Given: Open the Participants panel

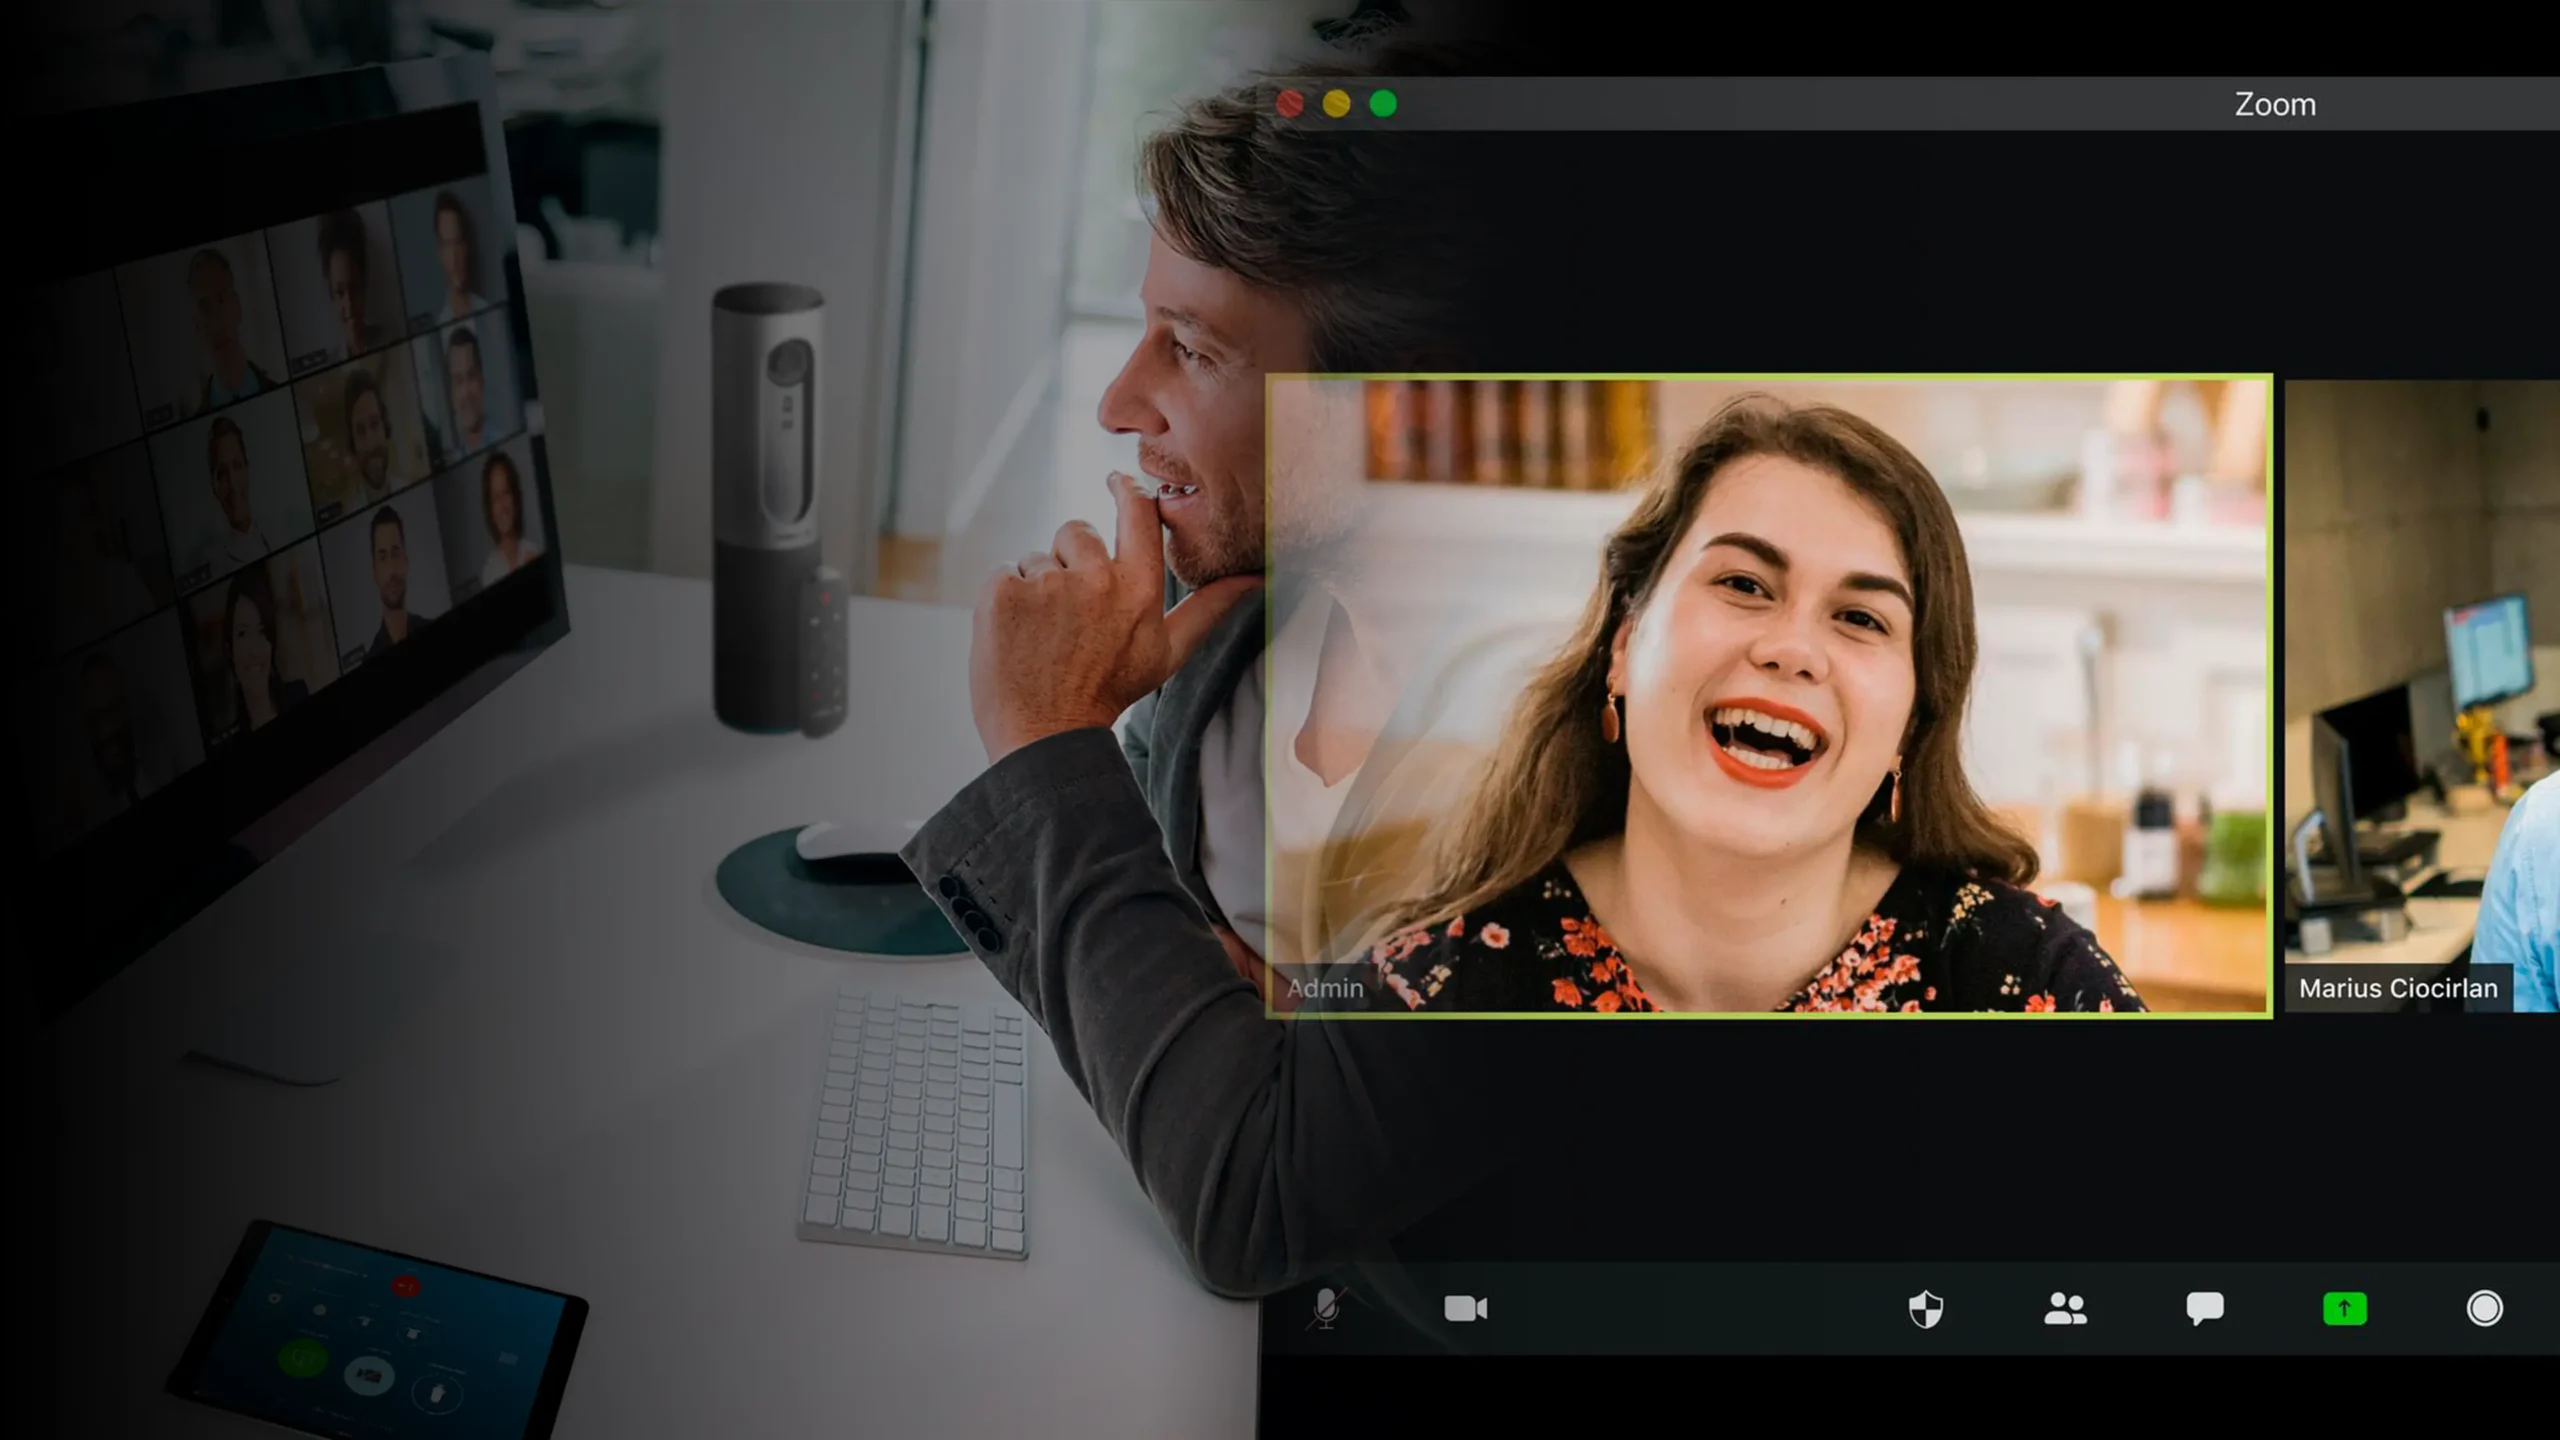Looking at the screenshot, I should click(2065, 1308).
